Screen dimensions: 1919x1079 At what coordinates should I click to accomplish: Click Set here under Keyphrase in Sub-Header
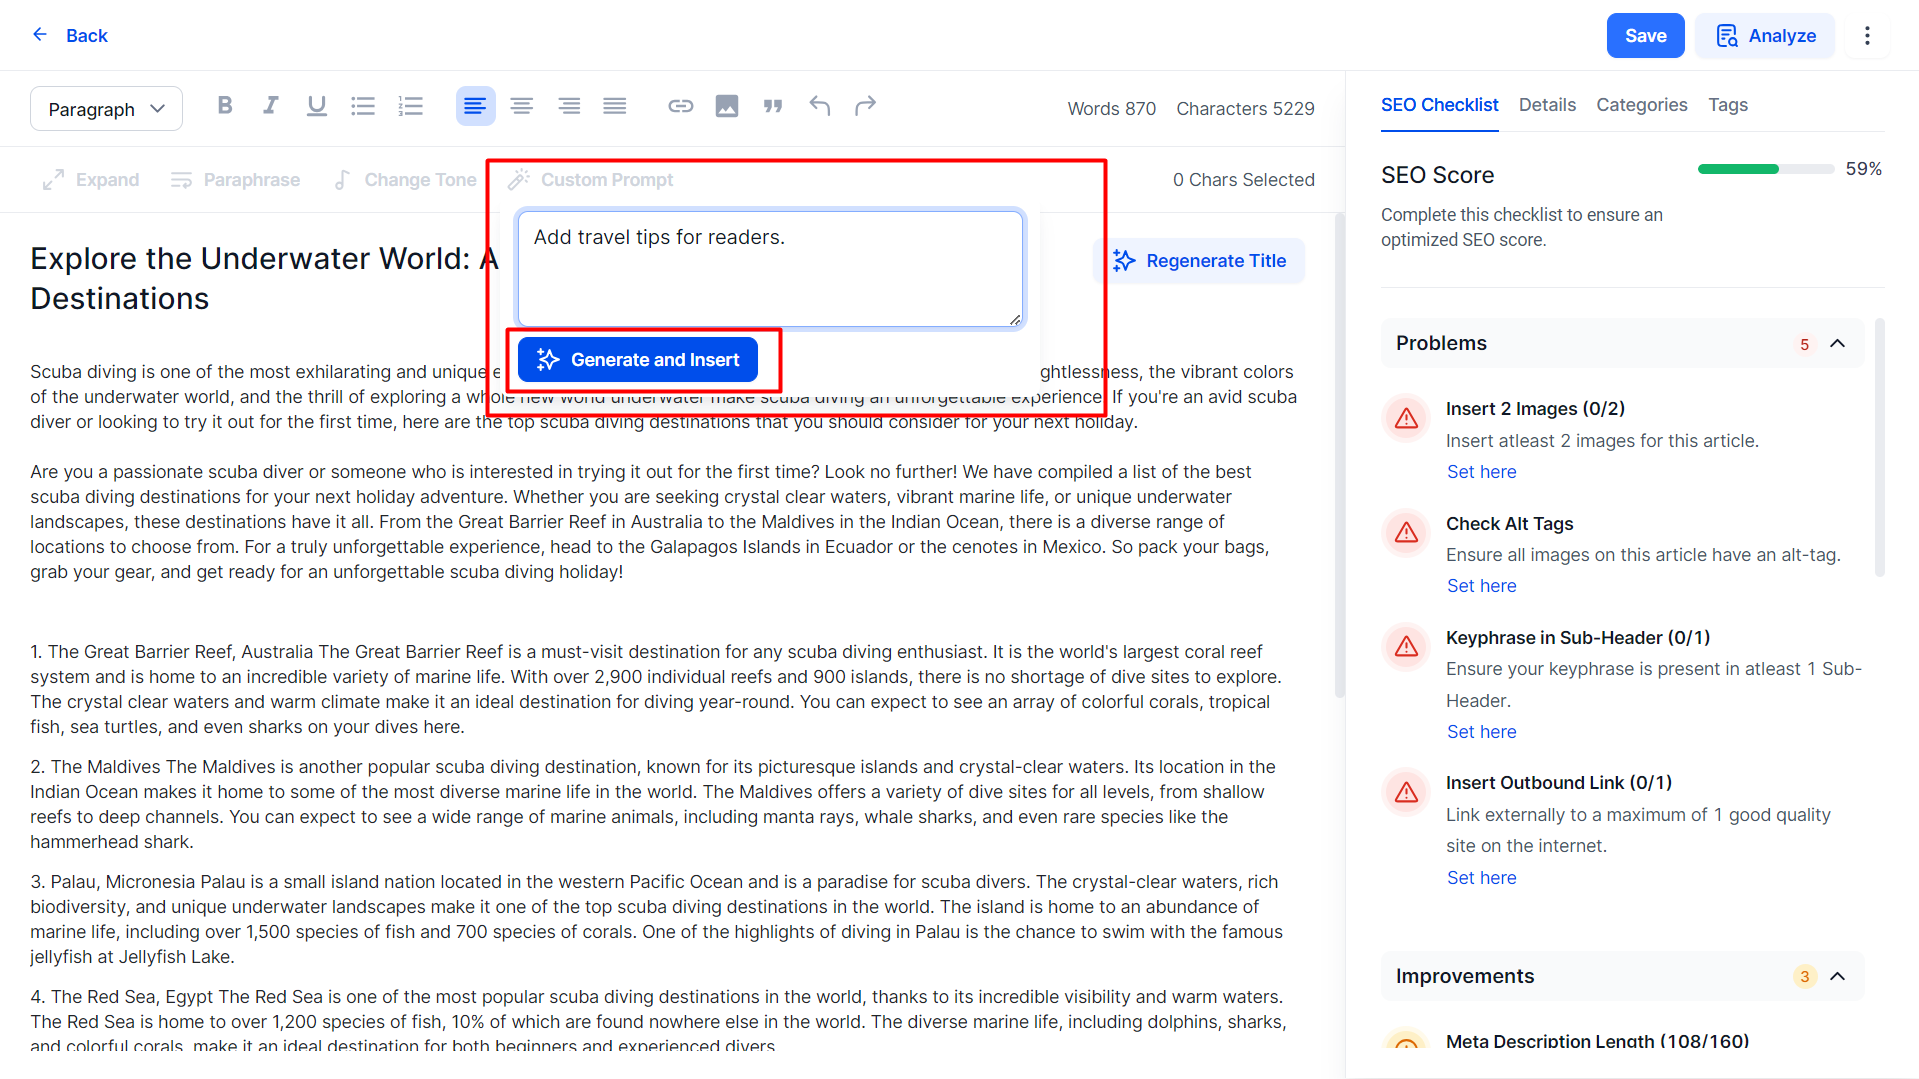pyautogui.click(x=1481, y=732)
